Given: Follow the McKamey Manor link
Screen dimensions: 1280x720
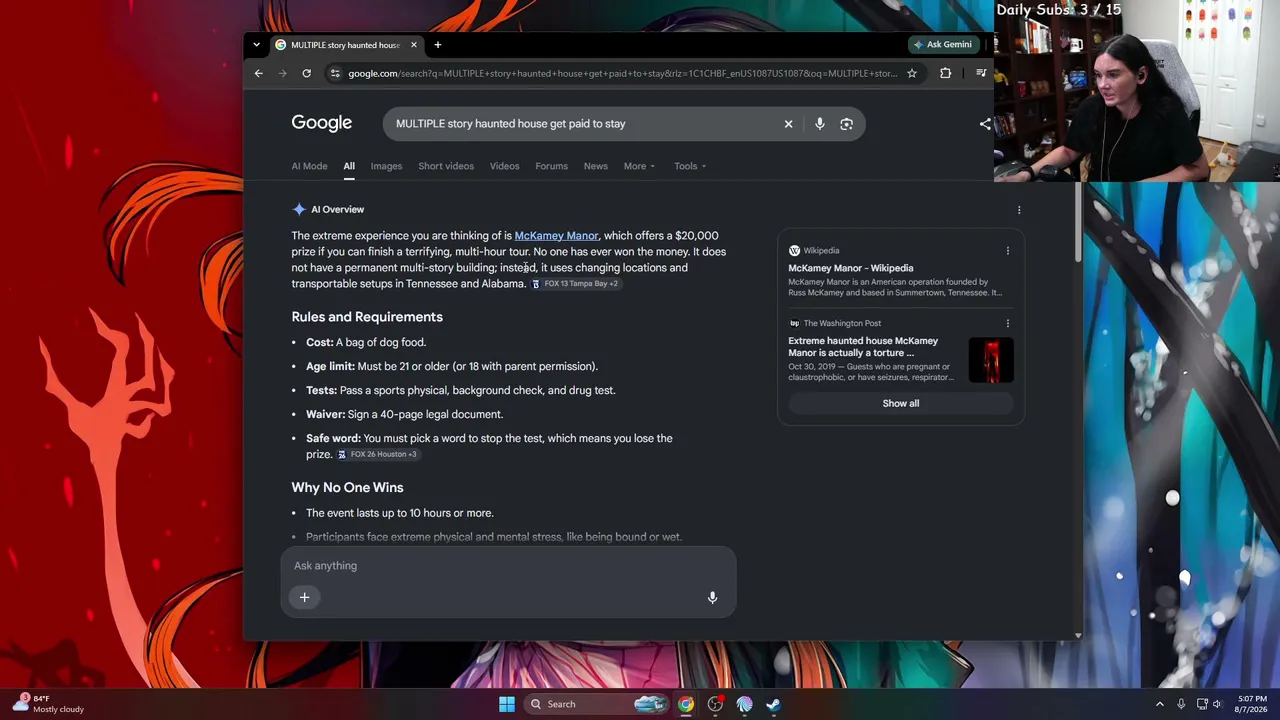Looking at the screenshot, I should [556, 236].
